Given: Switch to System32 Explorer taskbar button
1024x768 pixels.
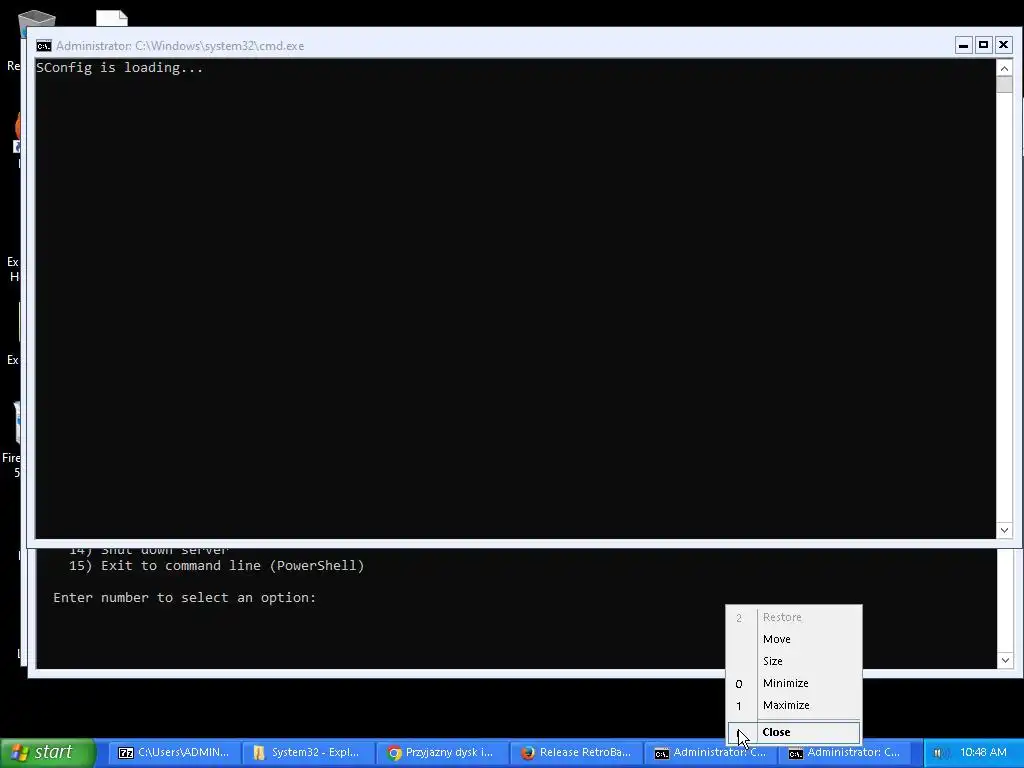Looking at the screenshot, I should [308, 752].
